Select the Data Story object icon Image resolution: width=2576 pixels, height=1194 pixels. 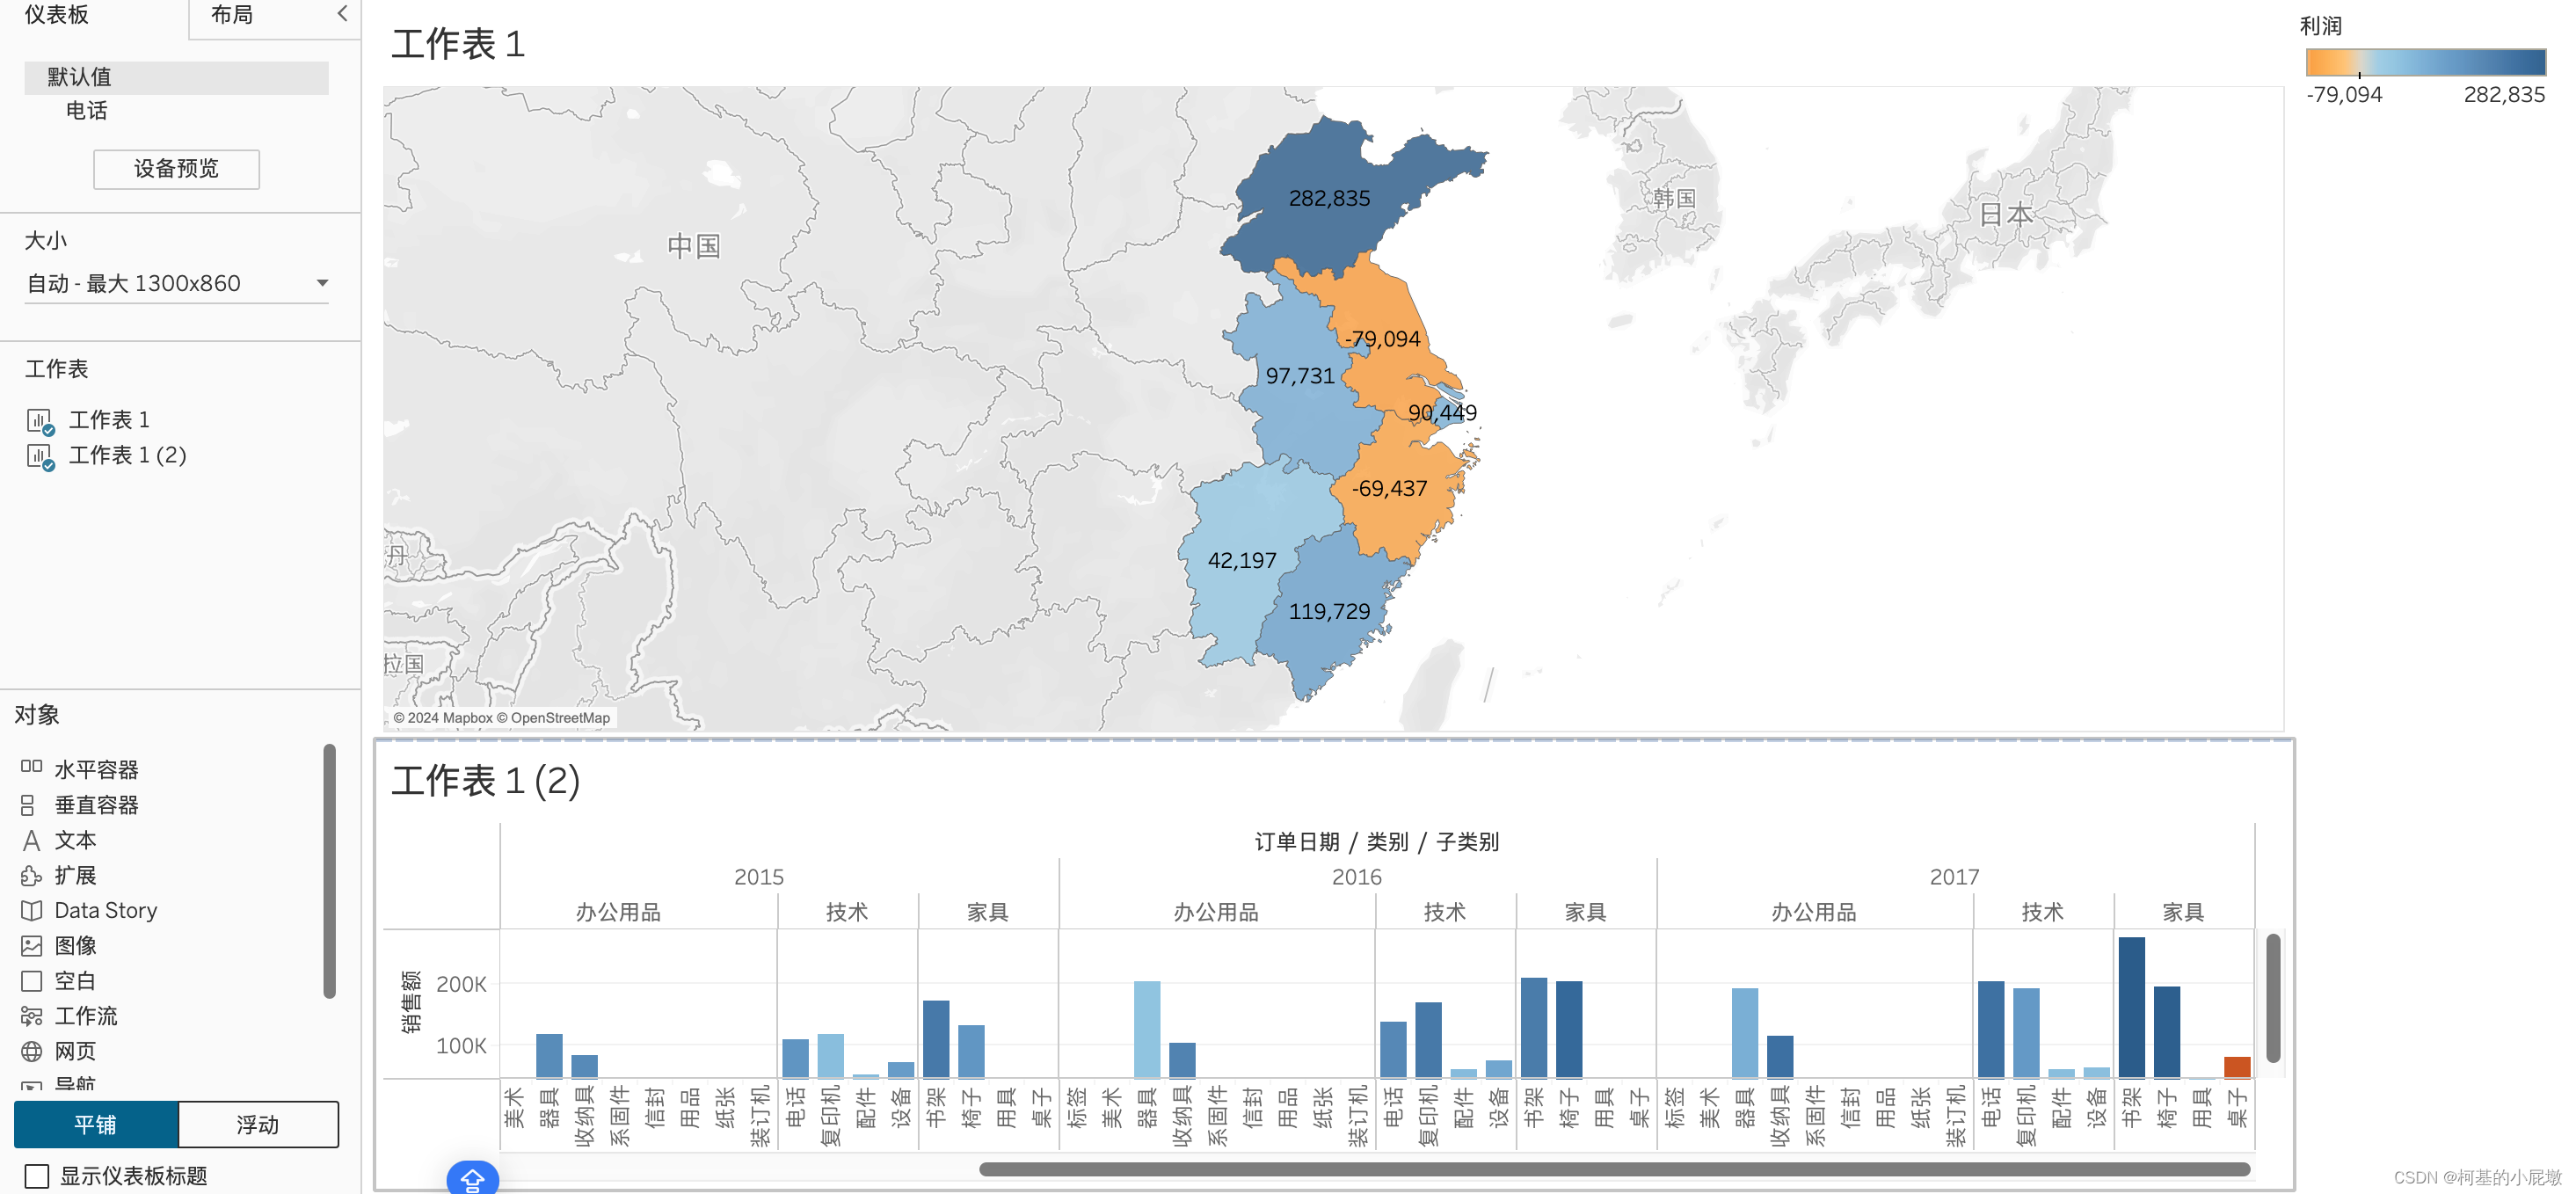pos(31,910)
